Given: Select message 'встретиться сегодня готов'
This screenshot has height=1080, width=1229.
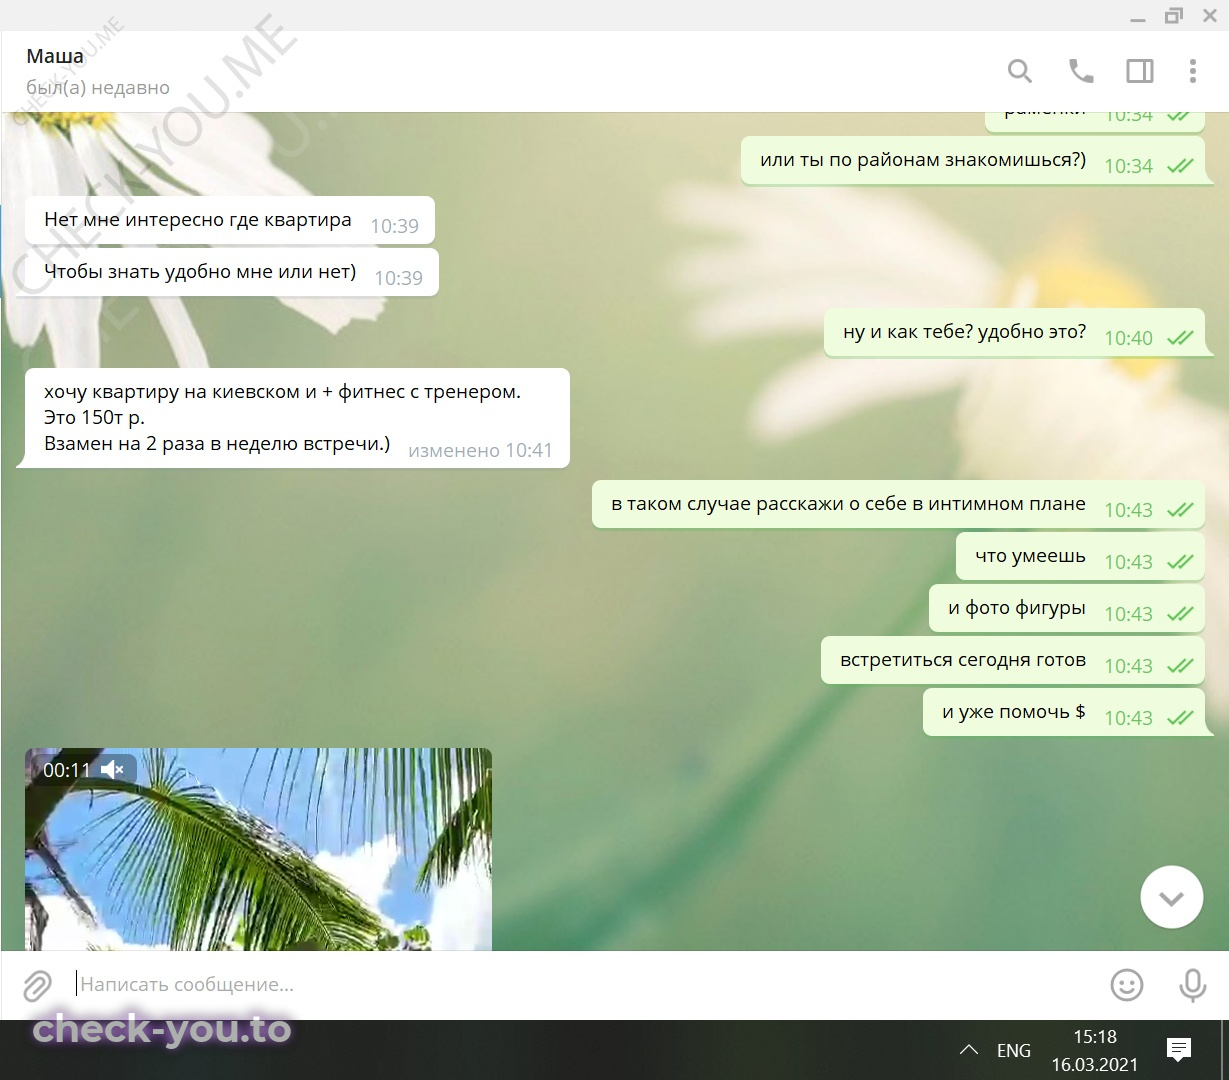Looking at the screenshot, I should coord(1013,660).
